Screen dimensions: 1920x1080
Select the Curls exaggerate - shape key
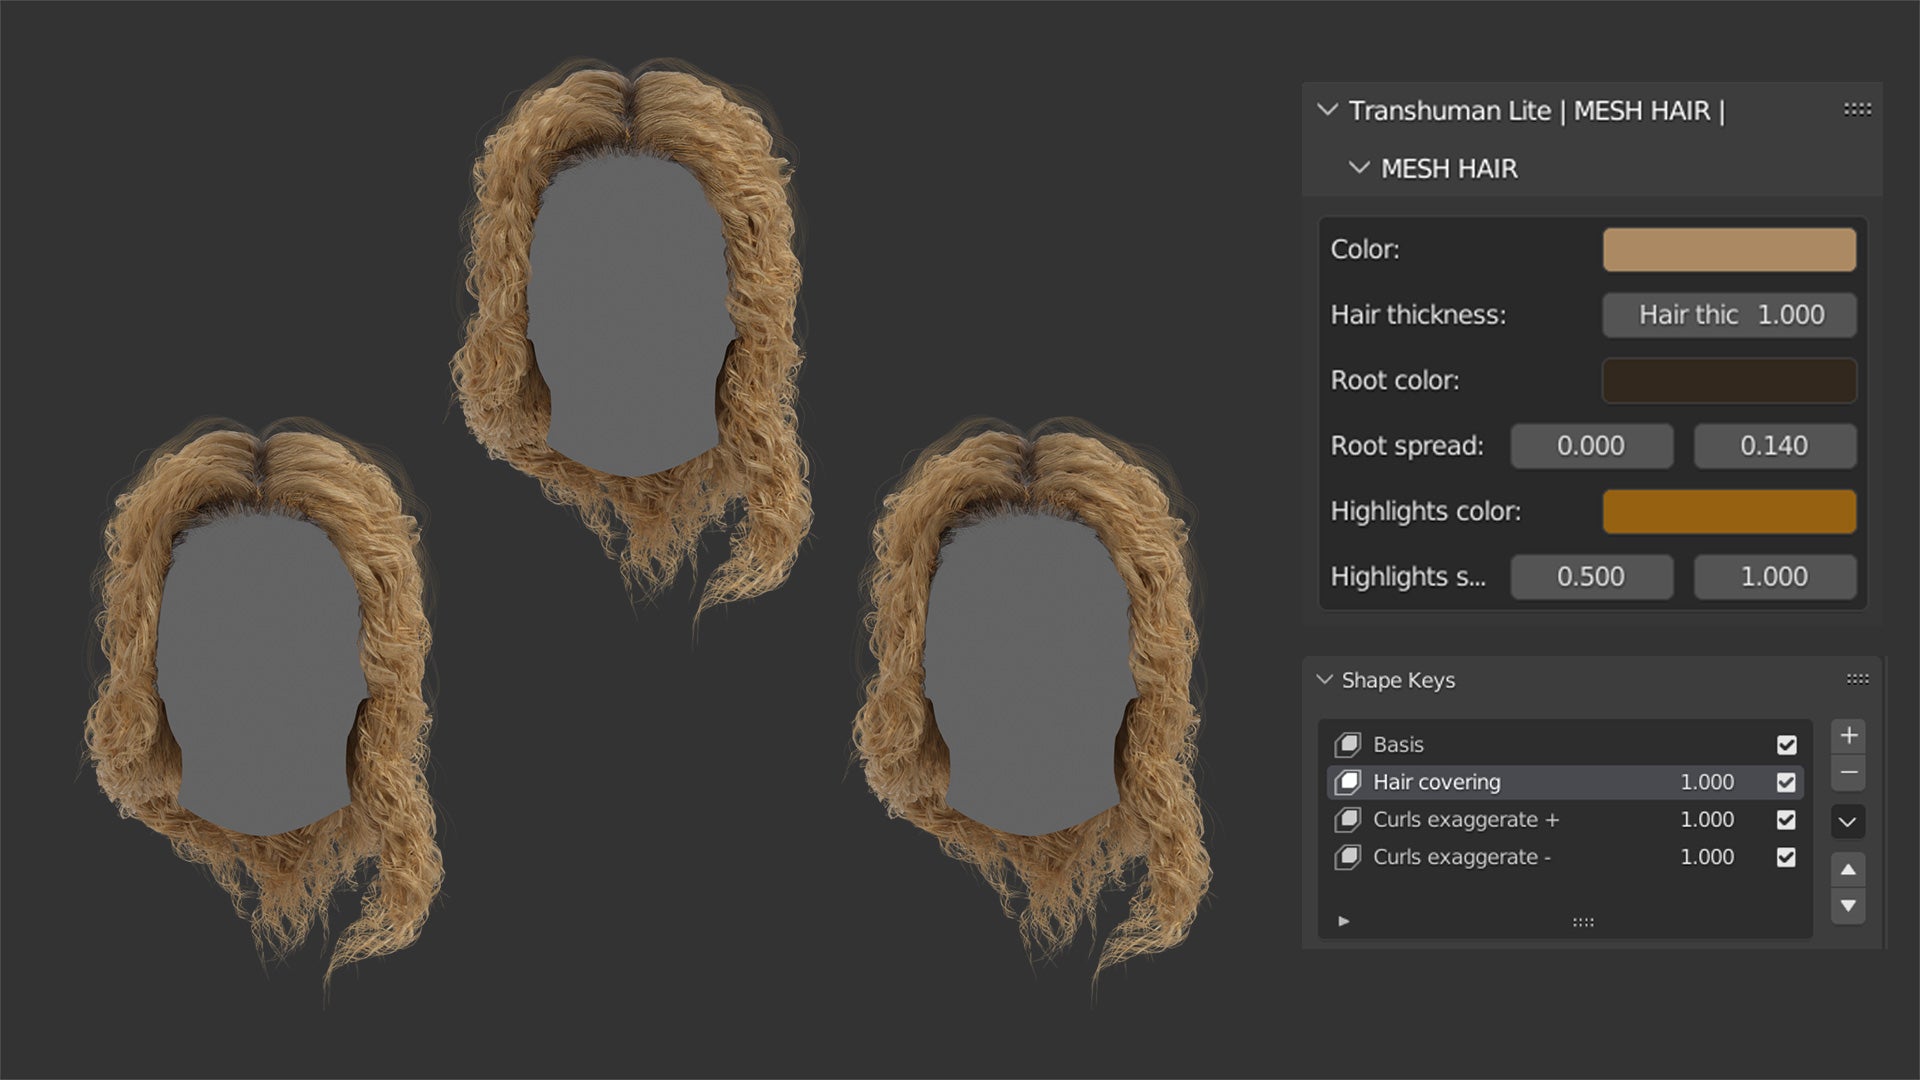[1461, 857]
